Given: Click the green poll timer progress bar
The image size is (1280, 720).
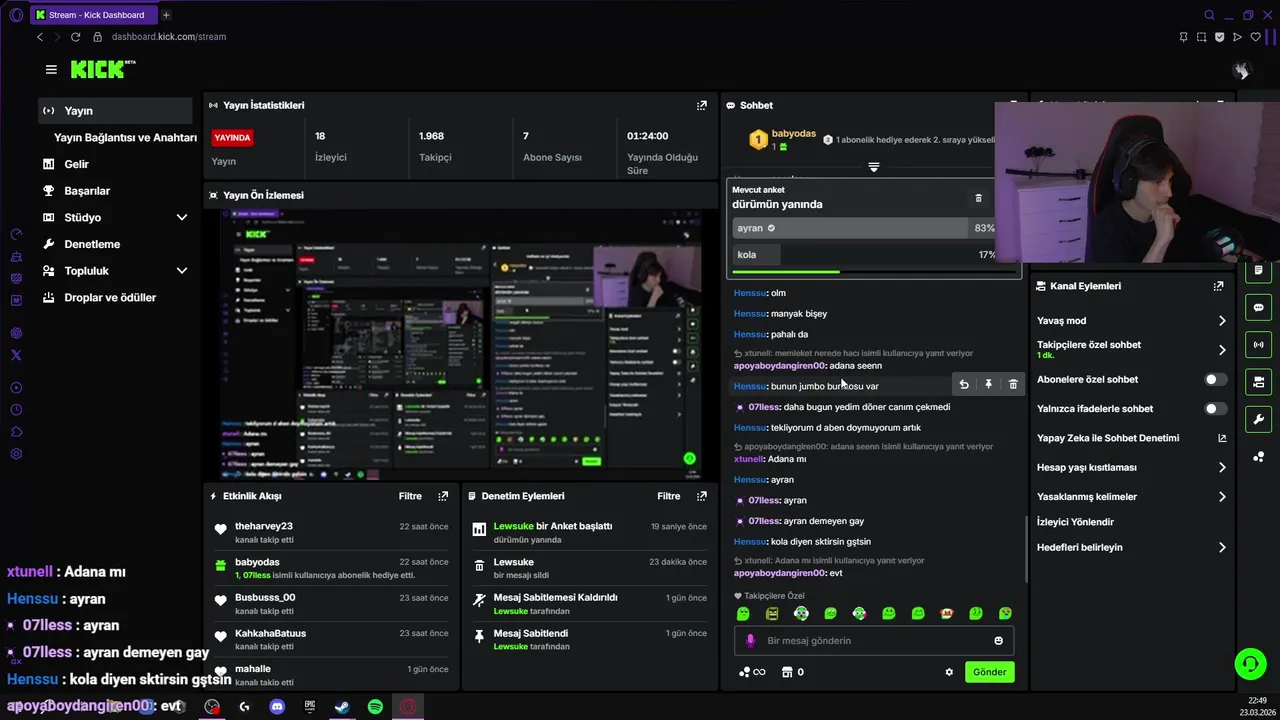Looking at the screenshot, I should (786, 272).
